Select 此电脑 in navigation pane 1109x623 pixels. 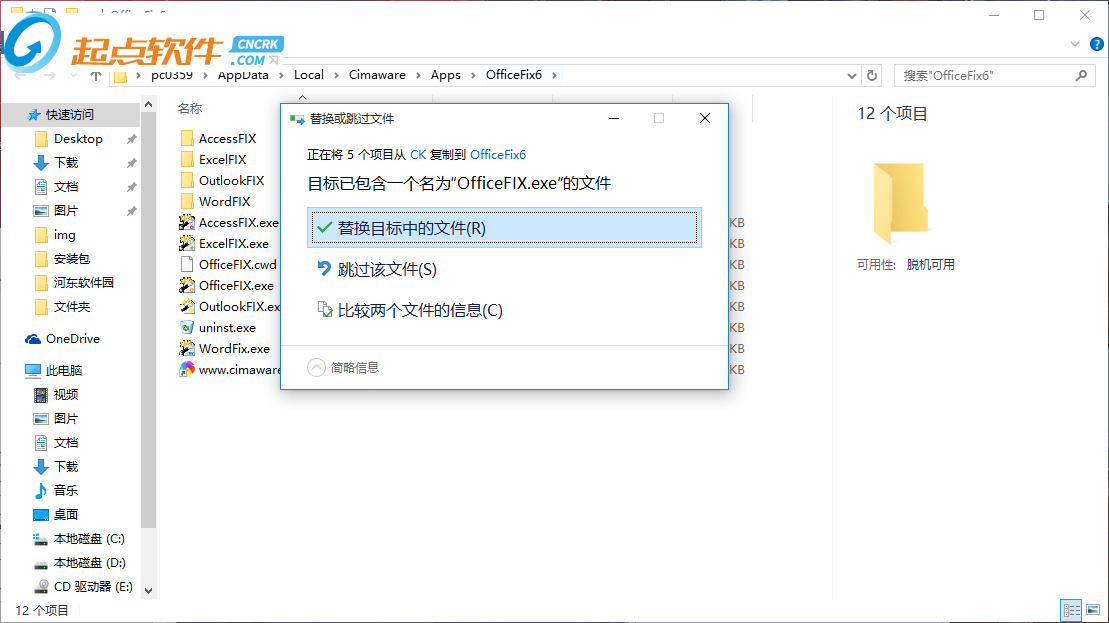[64, 371]
